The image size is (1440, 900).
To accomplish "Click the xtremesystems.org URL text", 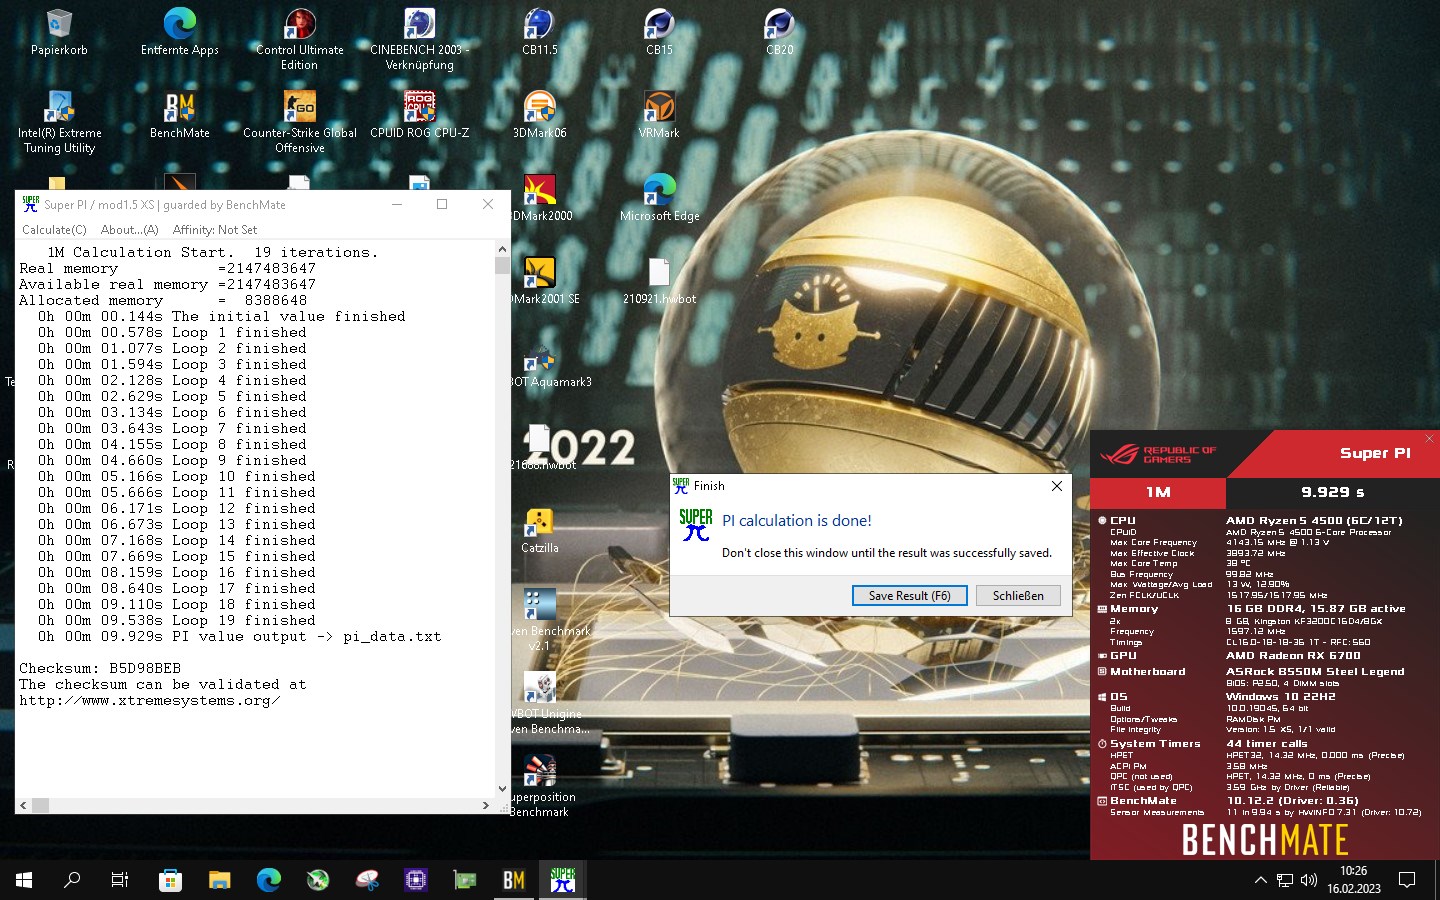I will pyautogui.click(x=150, y=700).
